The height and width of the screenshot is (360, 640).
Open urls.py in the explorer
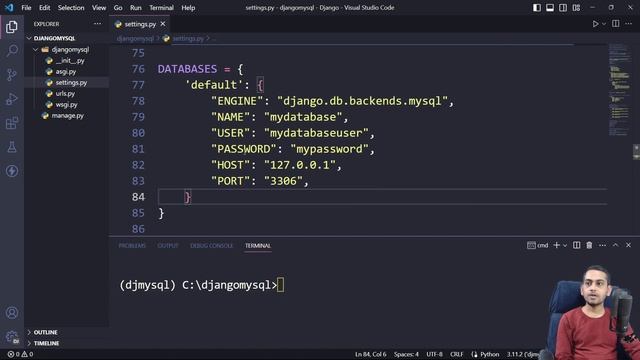point(67,93)
